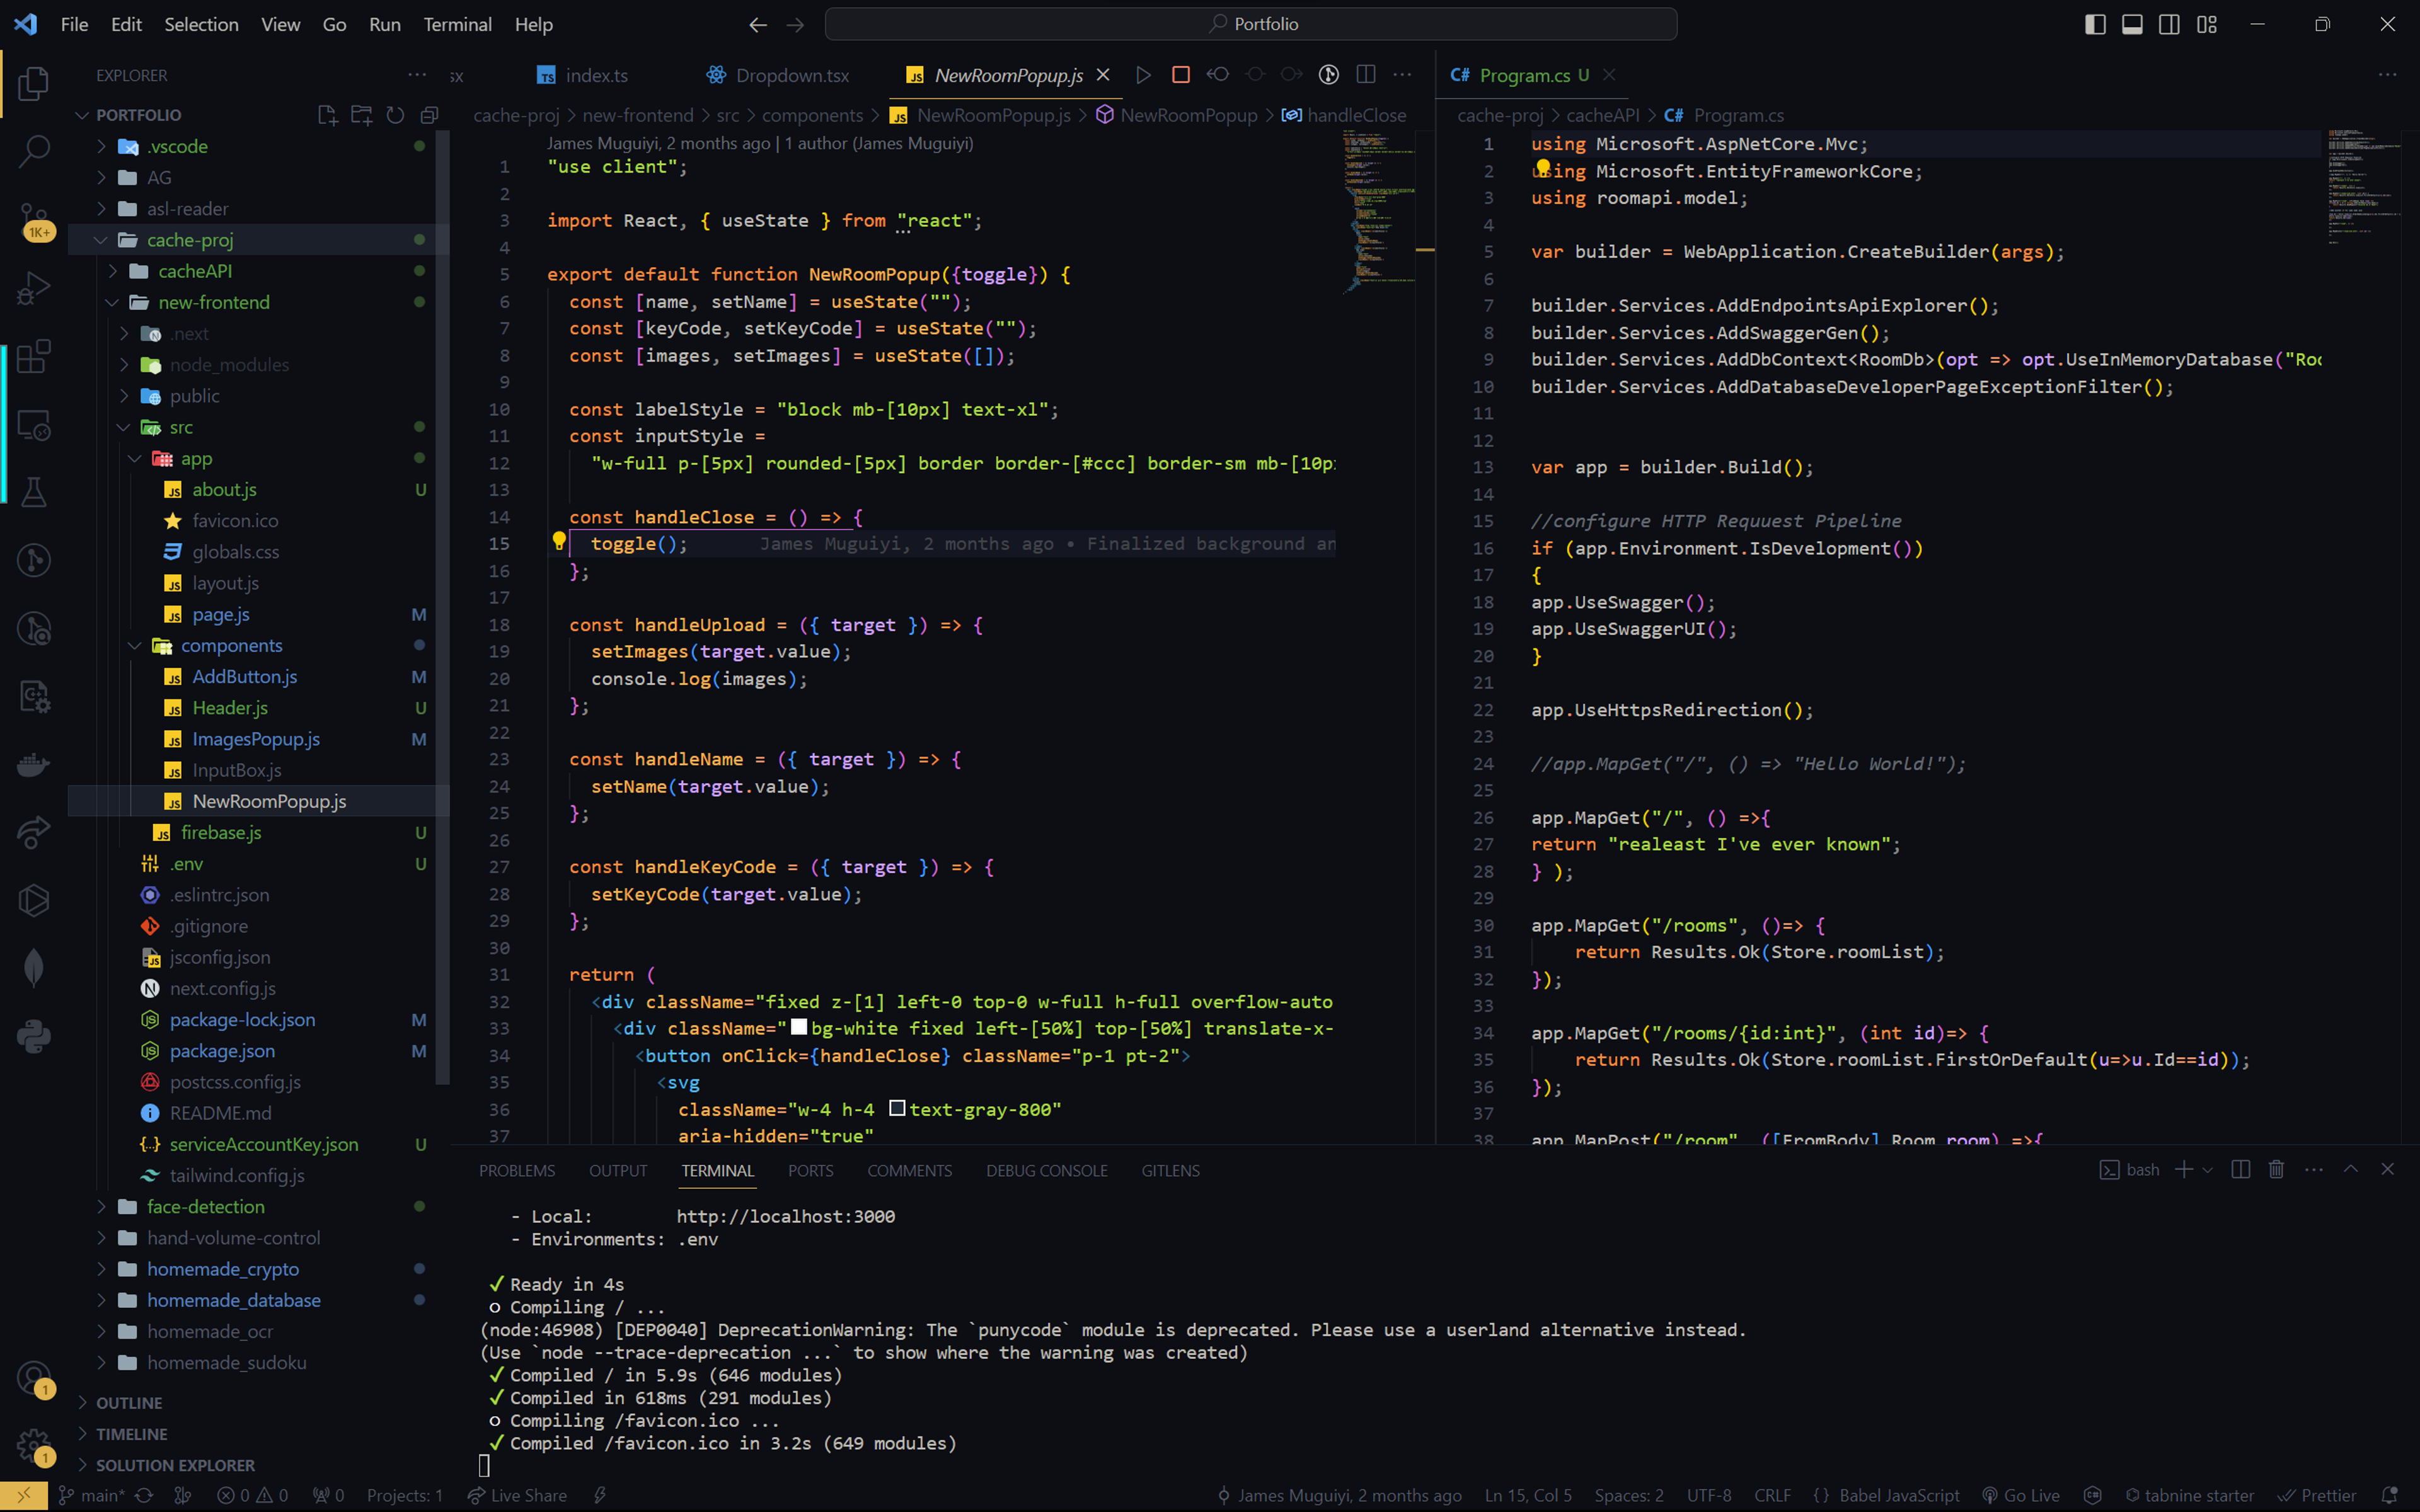Open code action lightbulb on line 15

click(x=559, y=542)
